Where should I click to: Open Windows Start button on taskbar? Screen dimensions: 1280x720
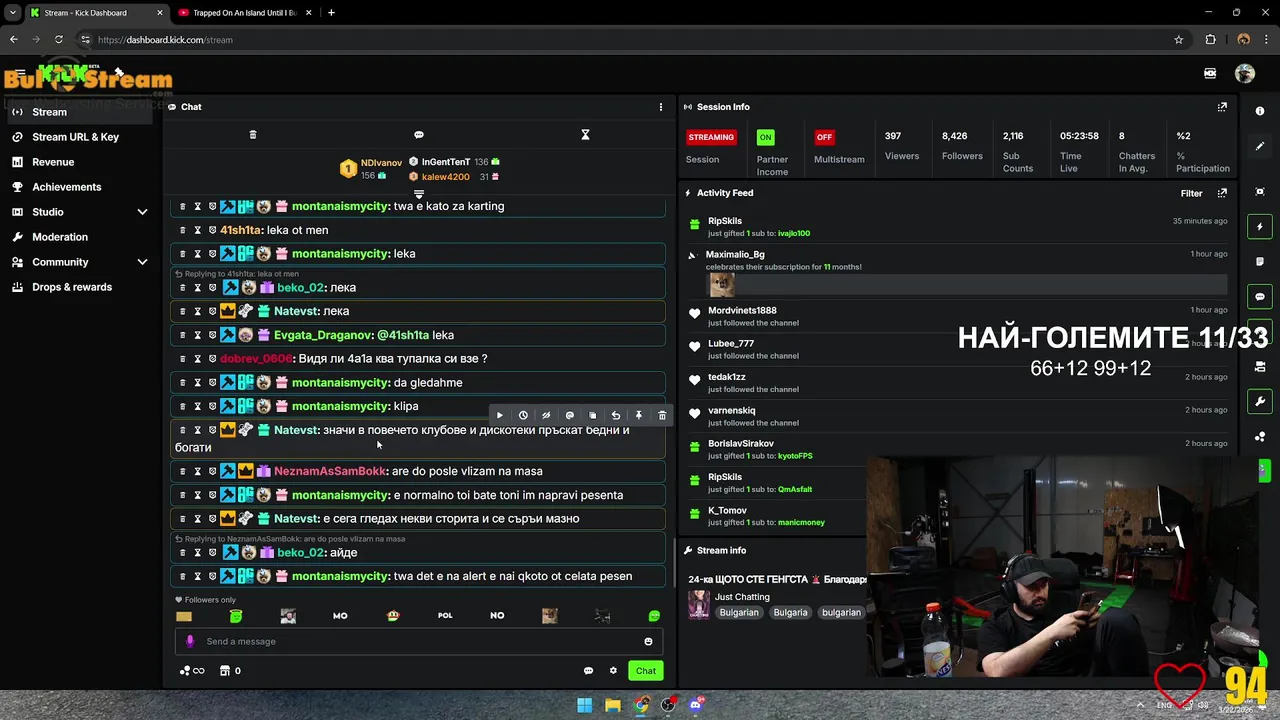pos(584,705)
